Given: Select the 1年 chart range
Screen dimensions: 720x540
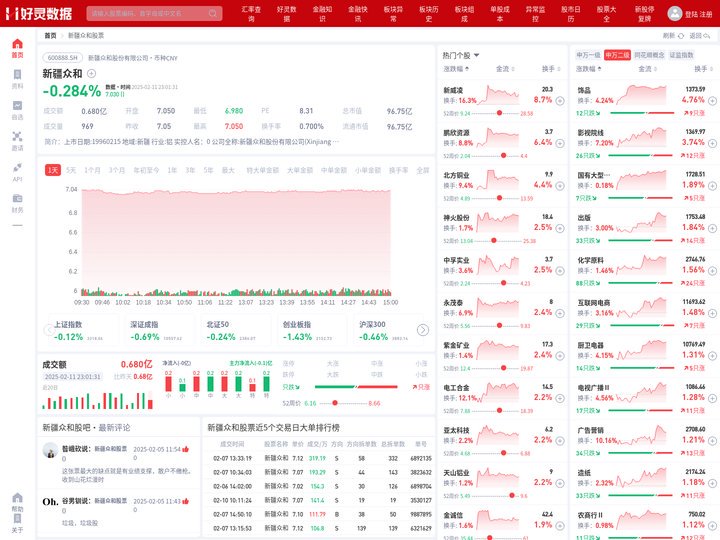Looking at the screenshot, I should tap(172, 170).
